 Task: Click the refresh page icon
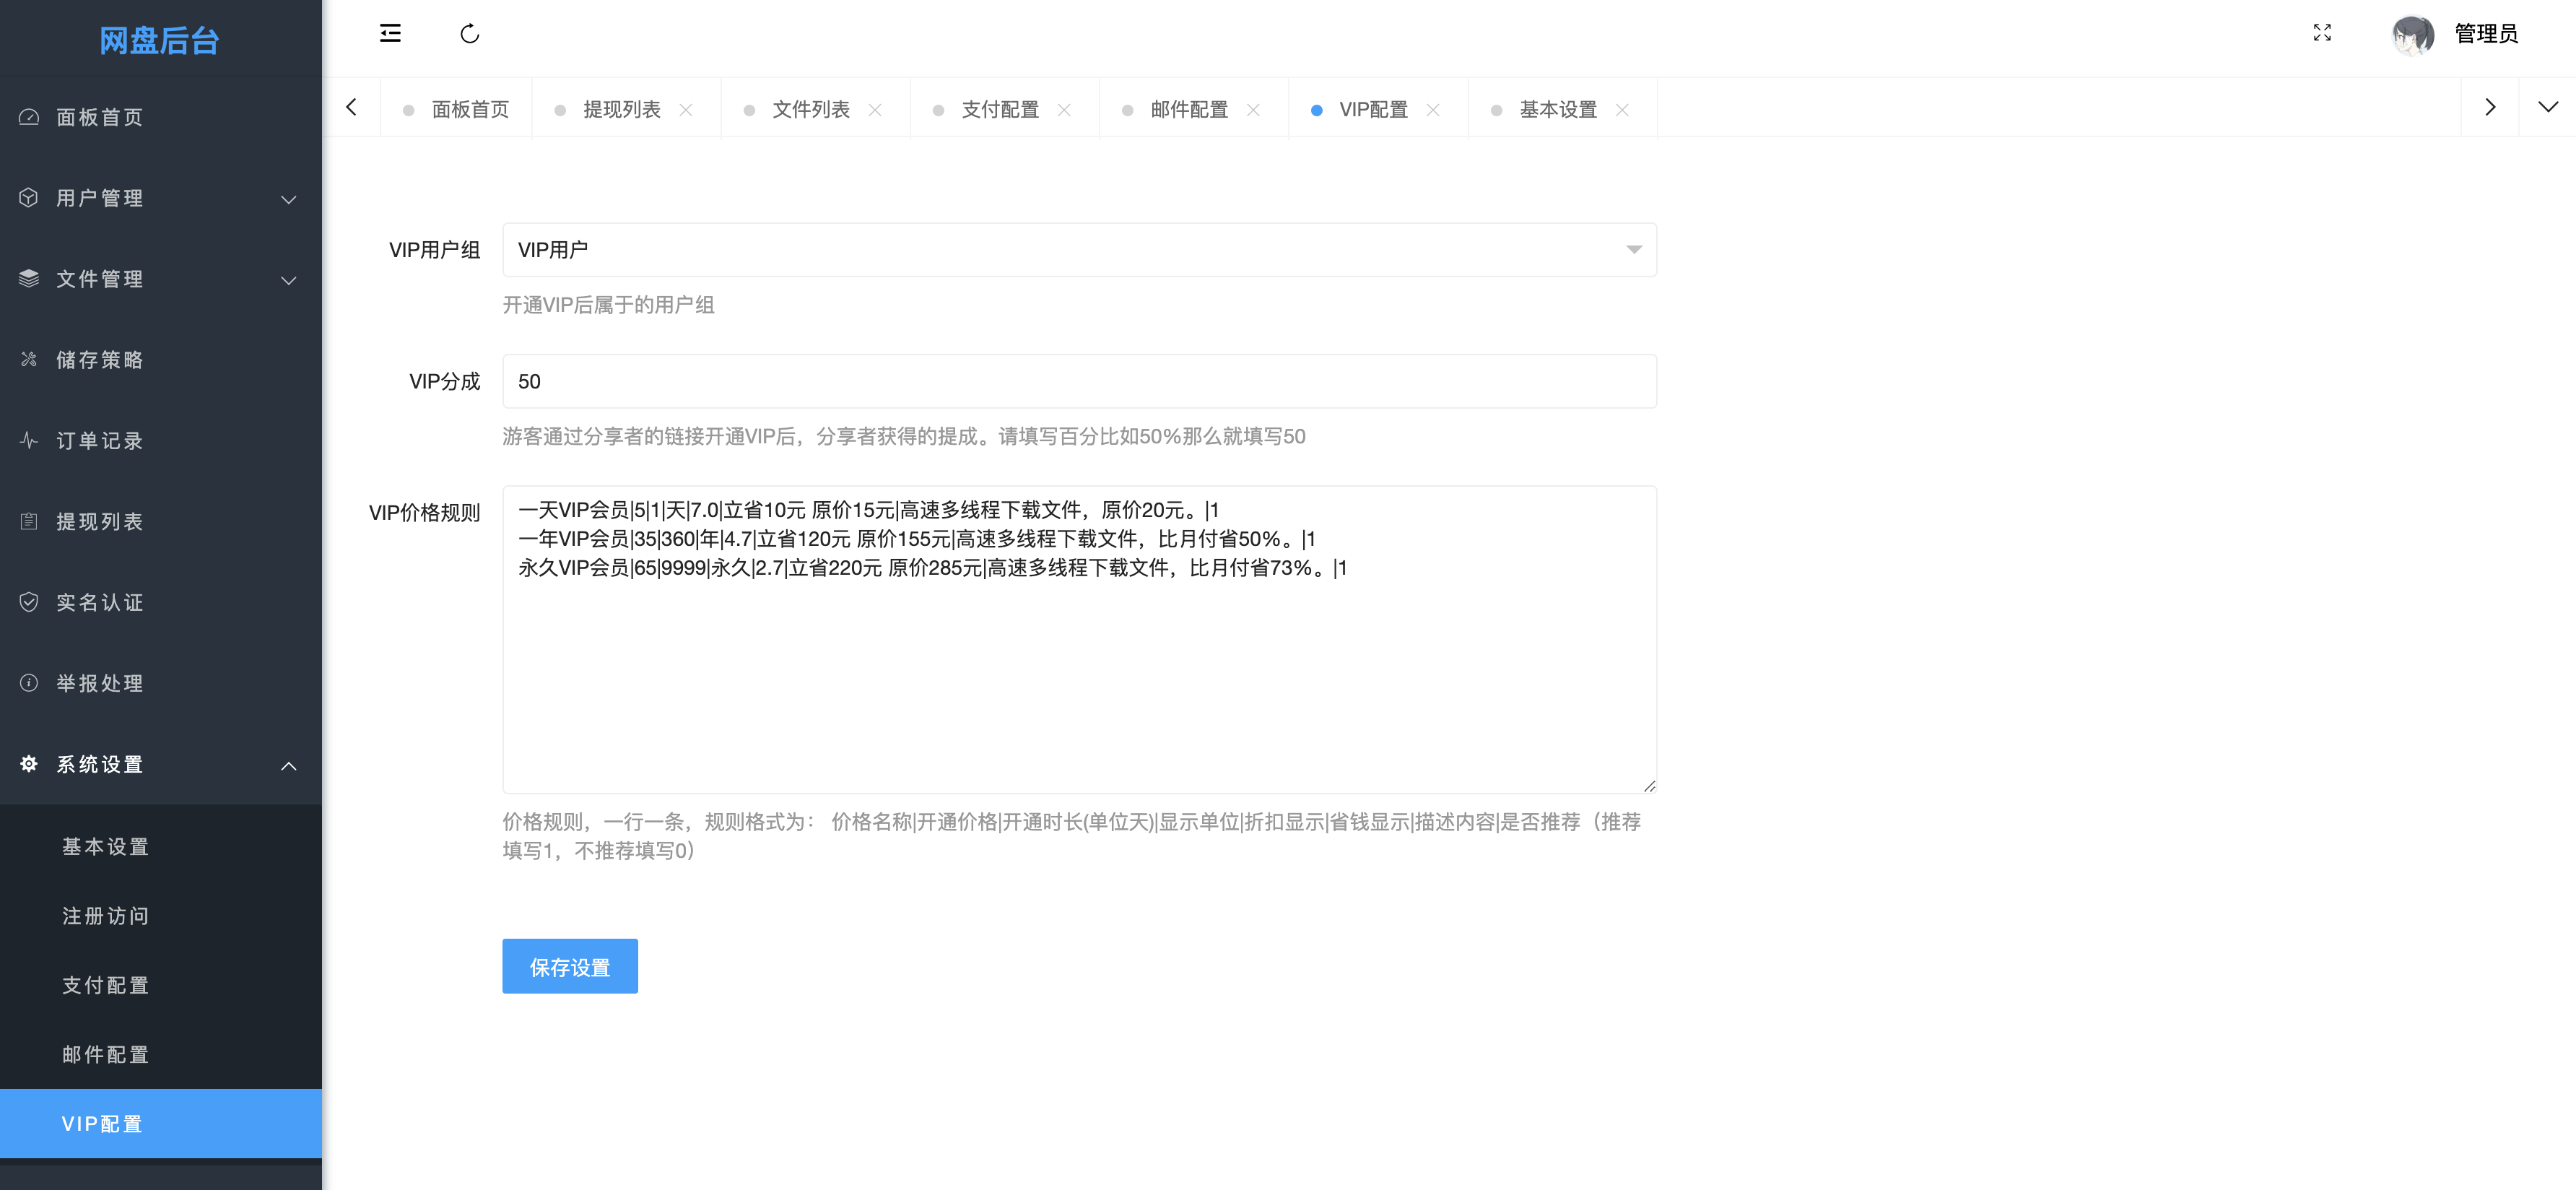pos(470,34)
